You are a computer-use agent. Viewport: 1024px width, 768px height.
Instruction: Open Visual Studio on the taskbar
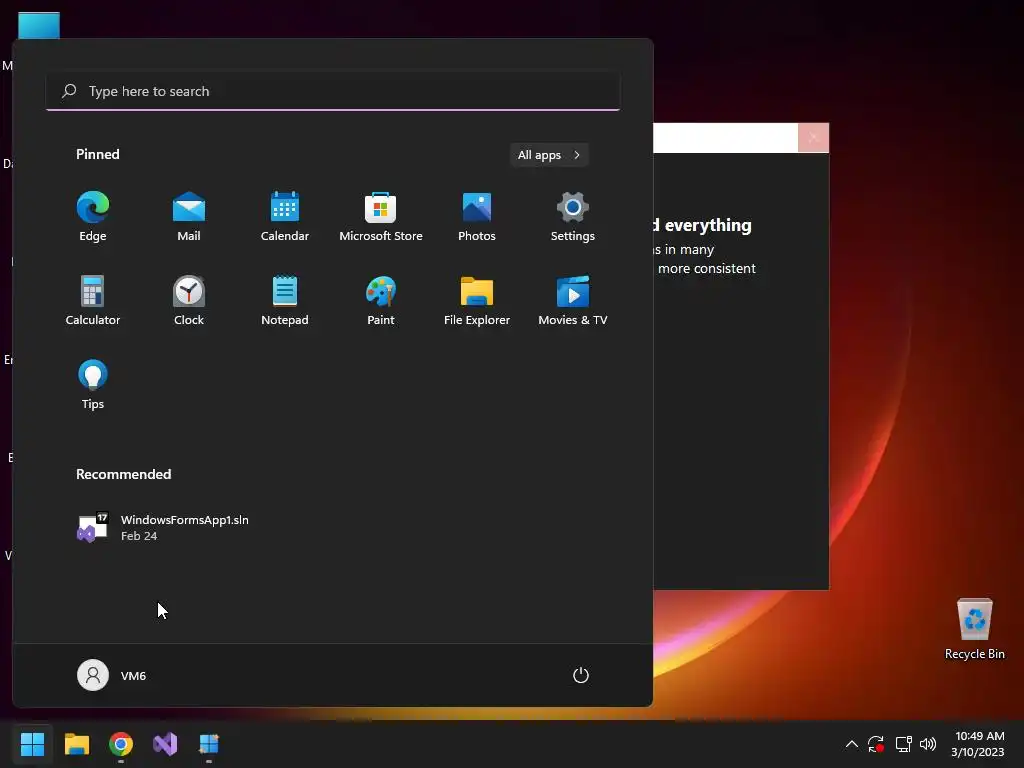click(x=165, y=744)
